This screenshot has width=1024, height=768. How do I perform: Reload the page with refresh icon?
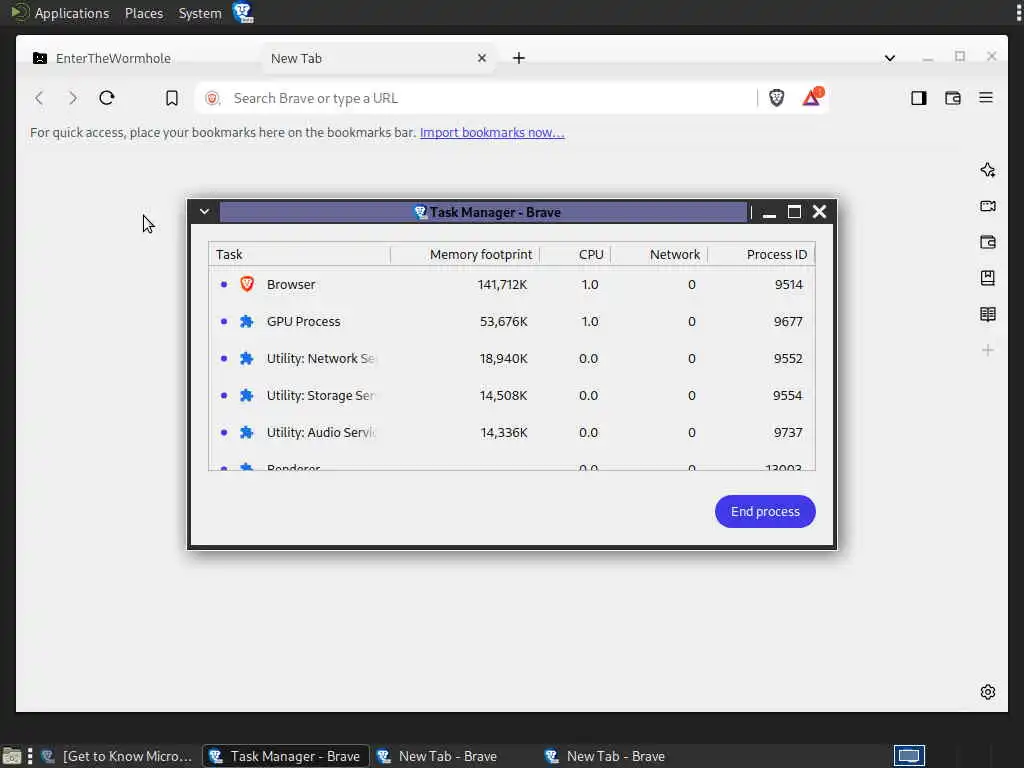click(106, 98)
